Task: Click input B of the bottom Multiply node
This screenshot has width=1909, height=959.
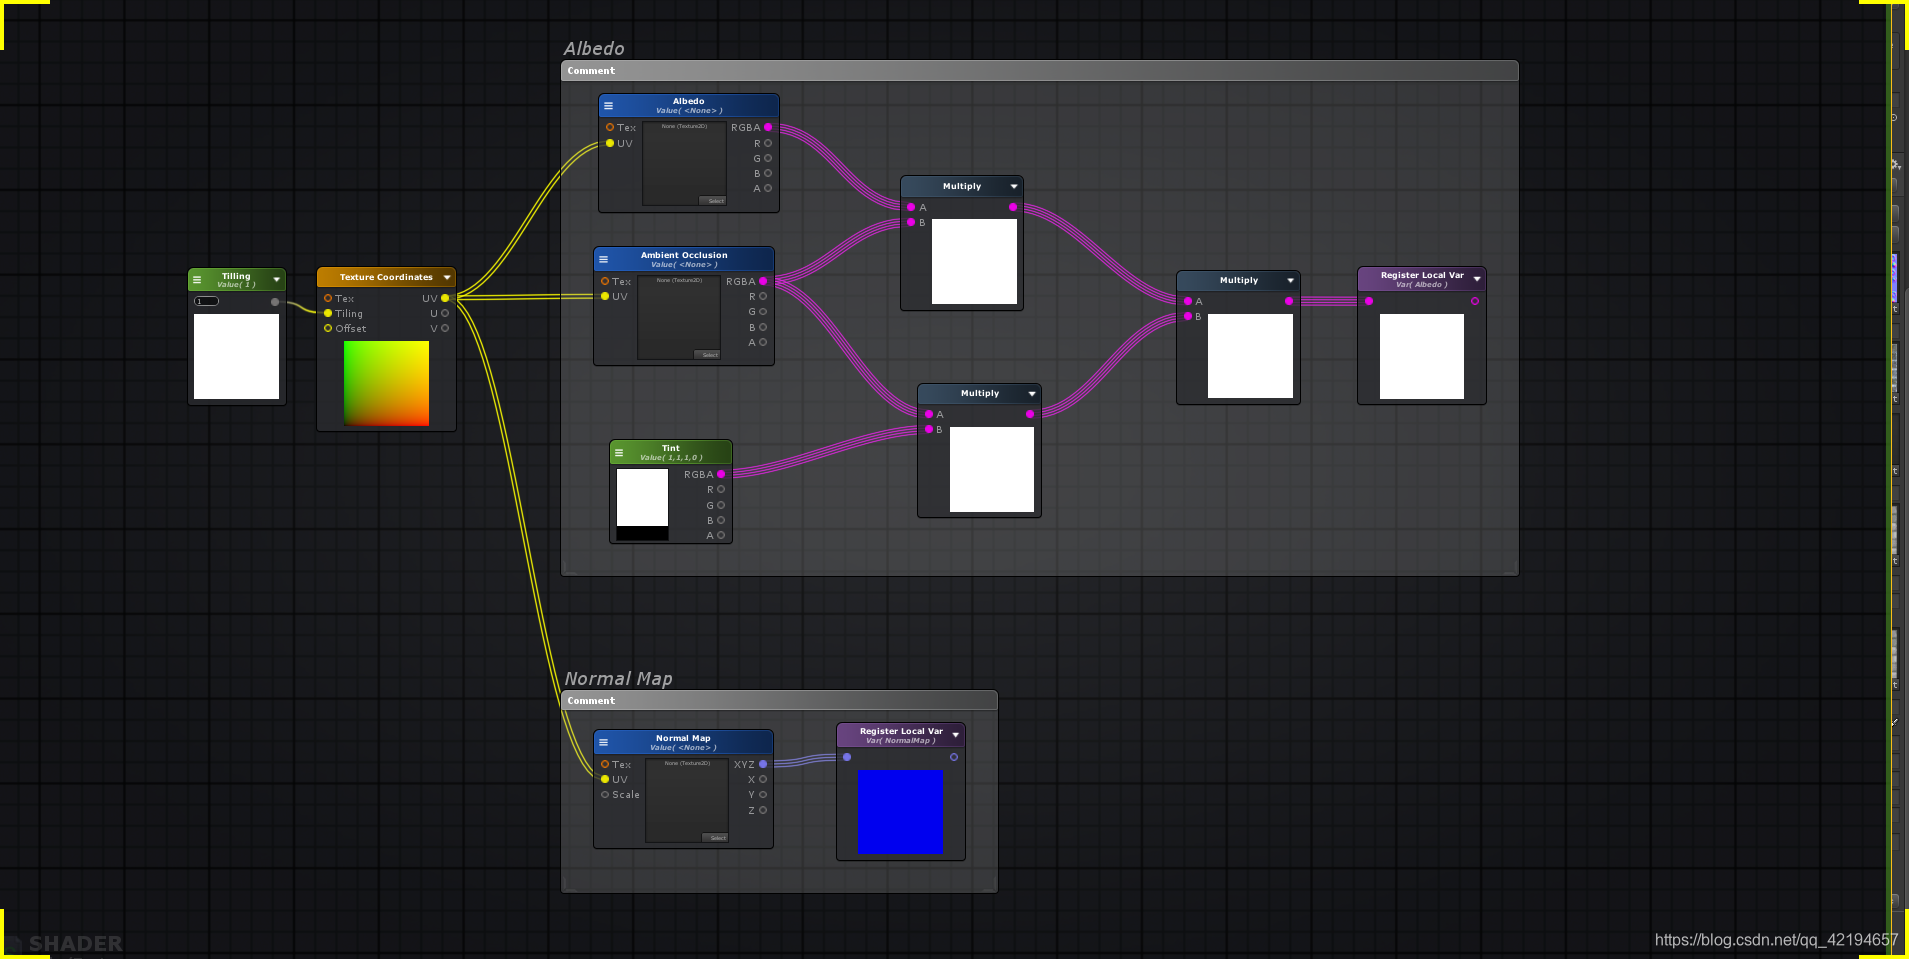Action: (929, 429)
